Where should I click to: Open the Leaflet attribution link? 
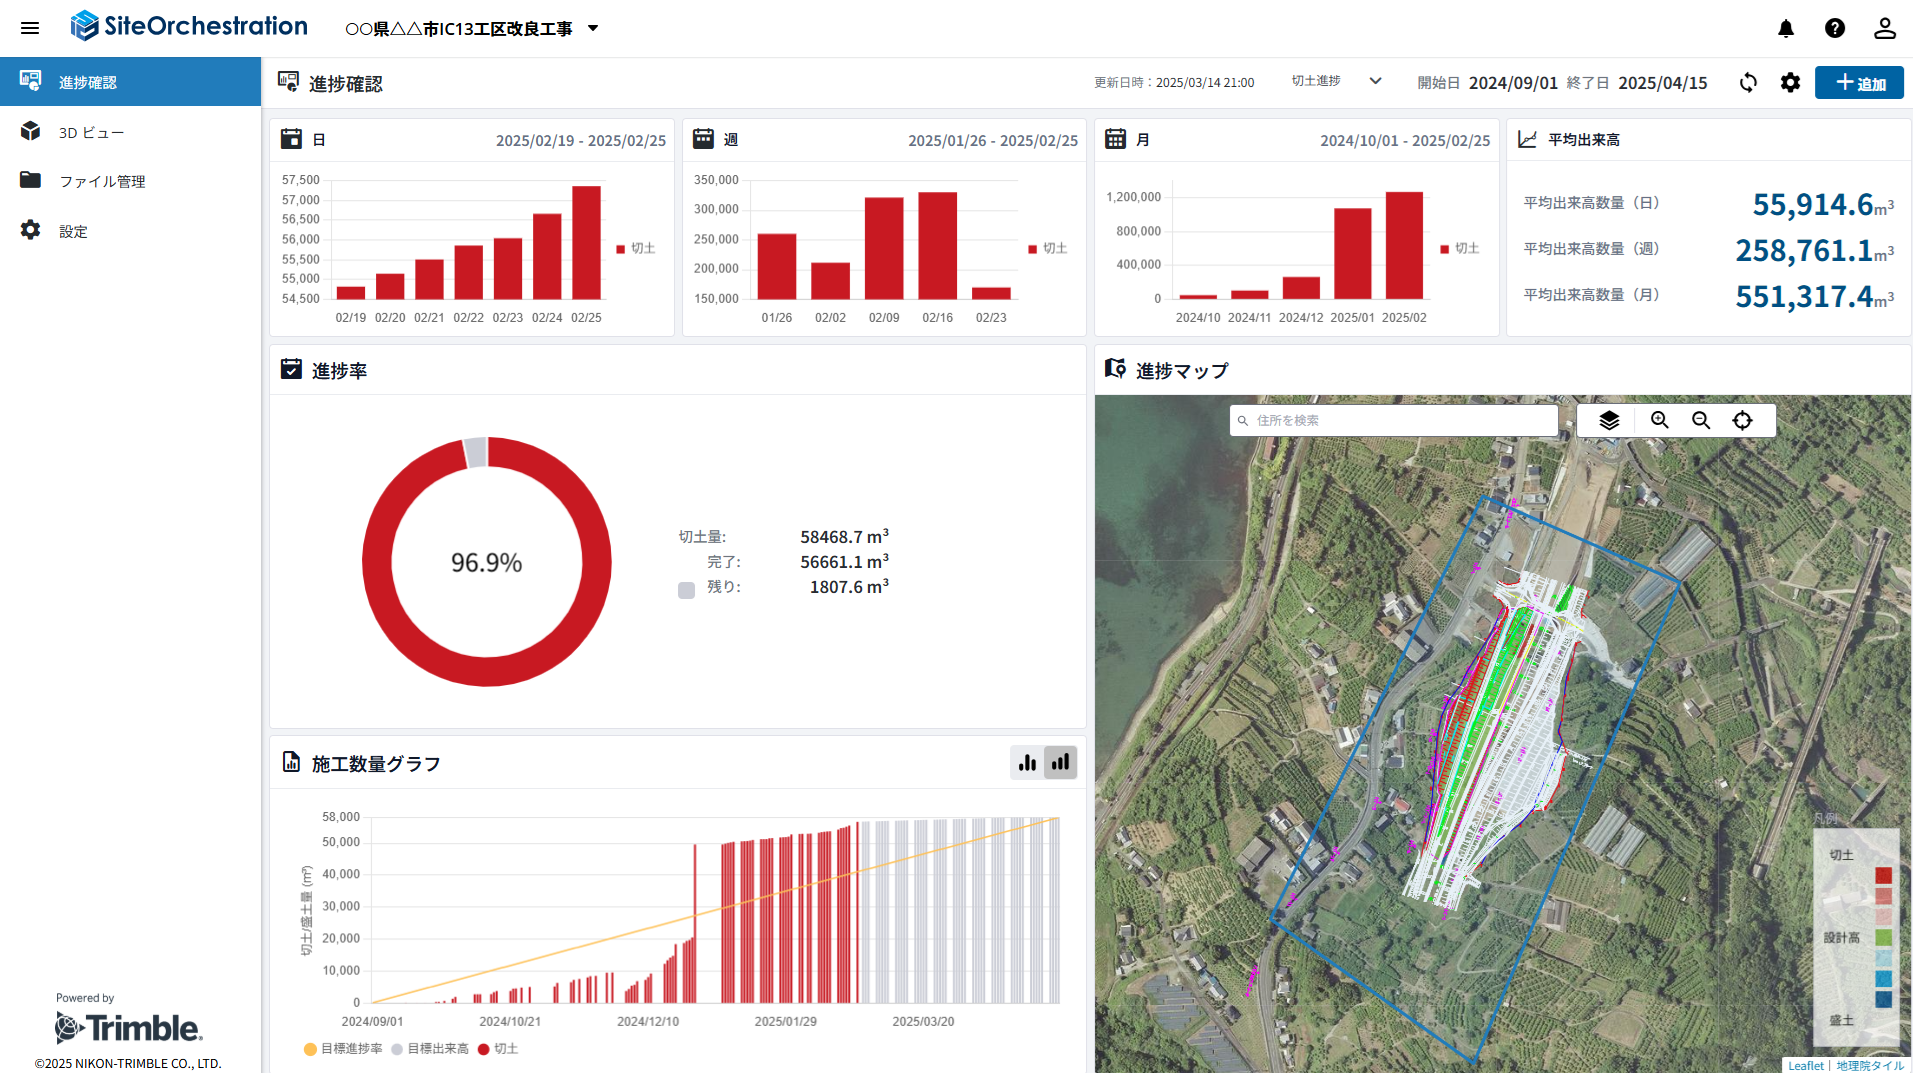point(1805,1065)
